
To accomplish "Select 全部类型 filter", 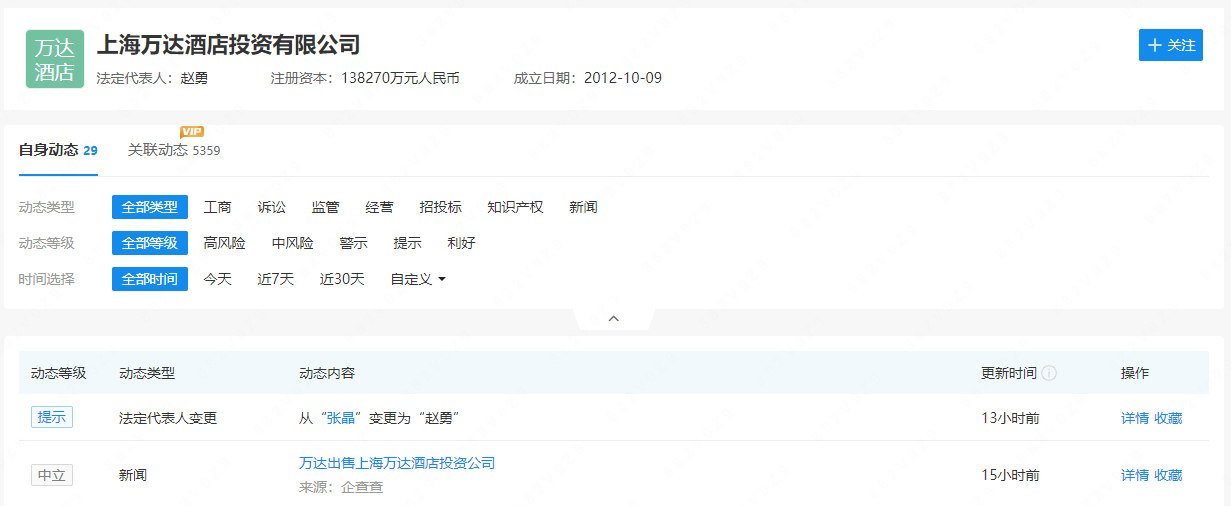I will coord(150,207).
